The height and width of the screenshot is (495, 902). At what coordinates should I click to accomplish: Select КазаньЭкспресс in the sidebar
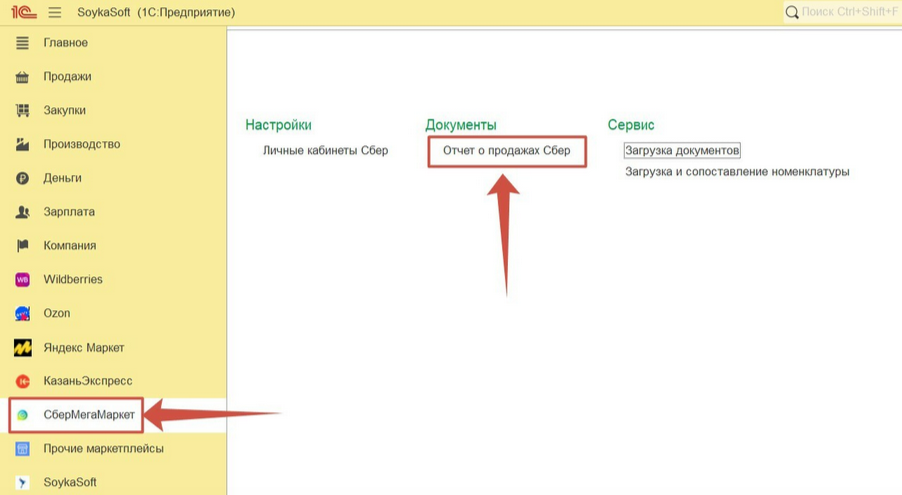(x=87, y=381)
